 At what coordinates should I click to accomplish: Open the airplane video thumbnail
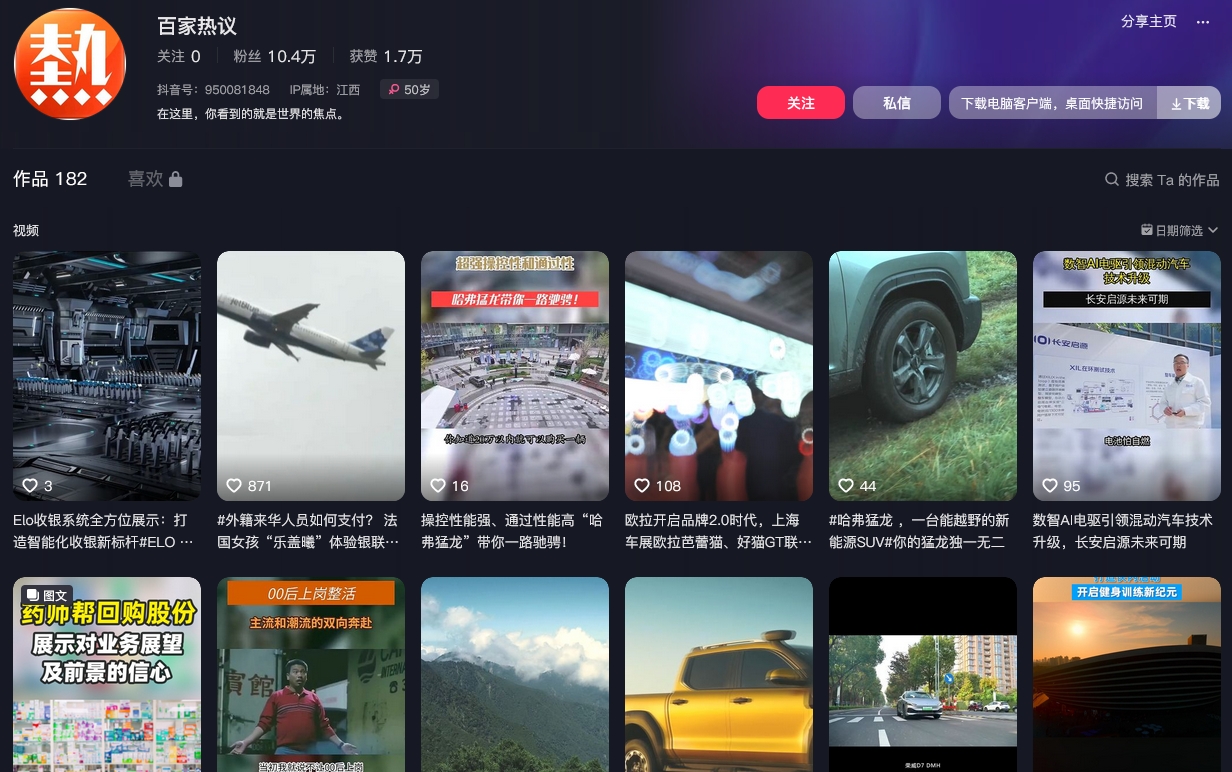311,376
